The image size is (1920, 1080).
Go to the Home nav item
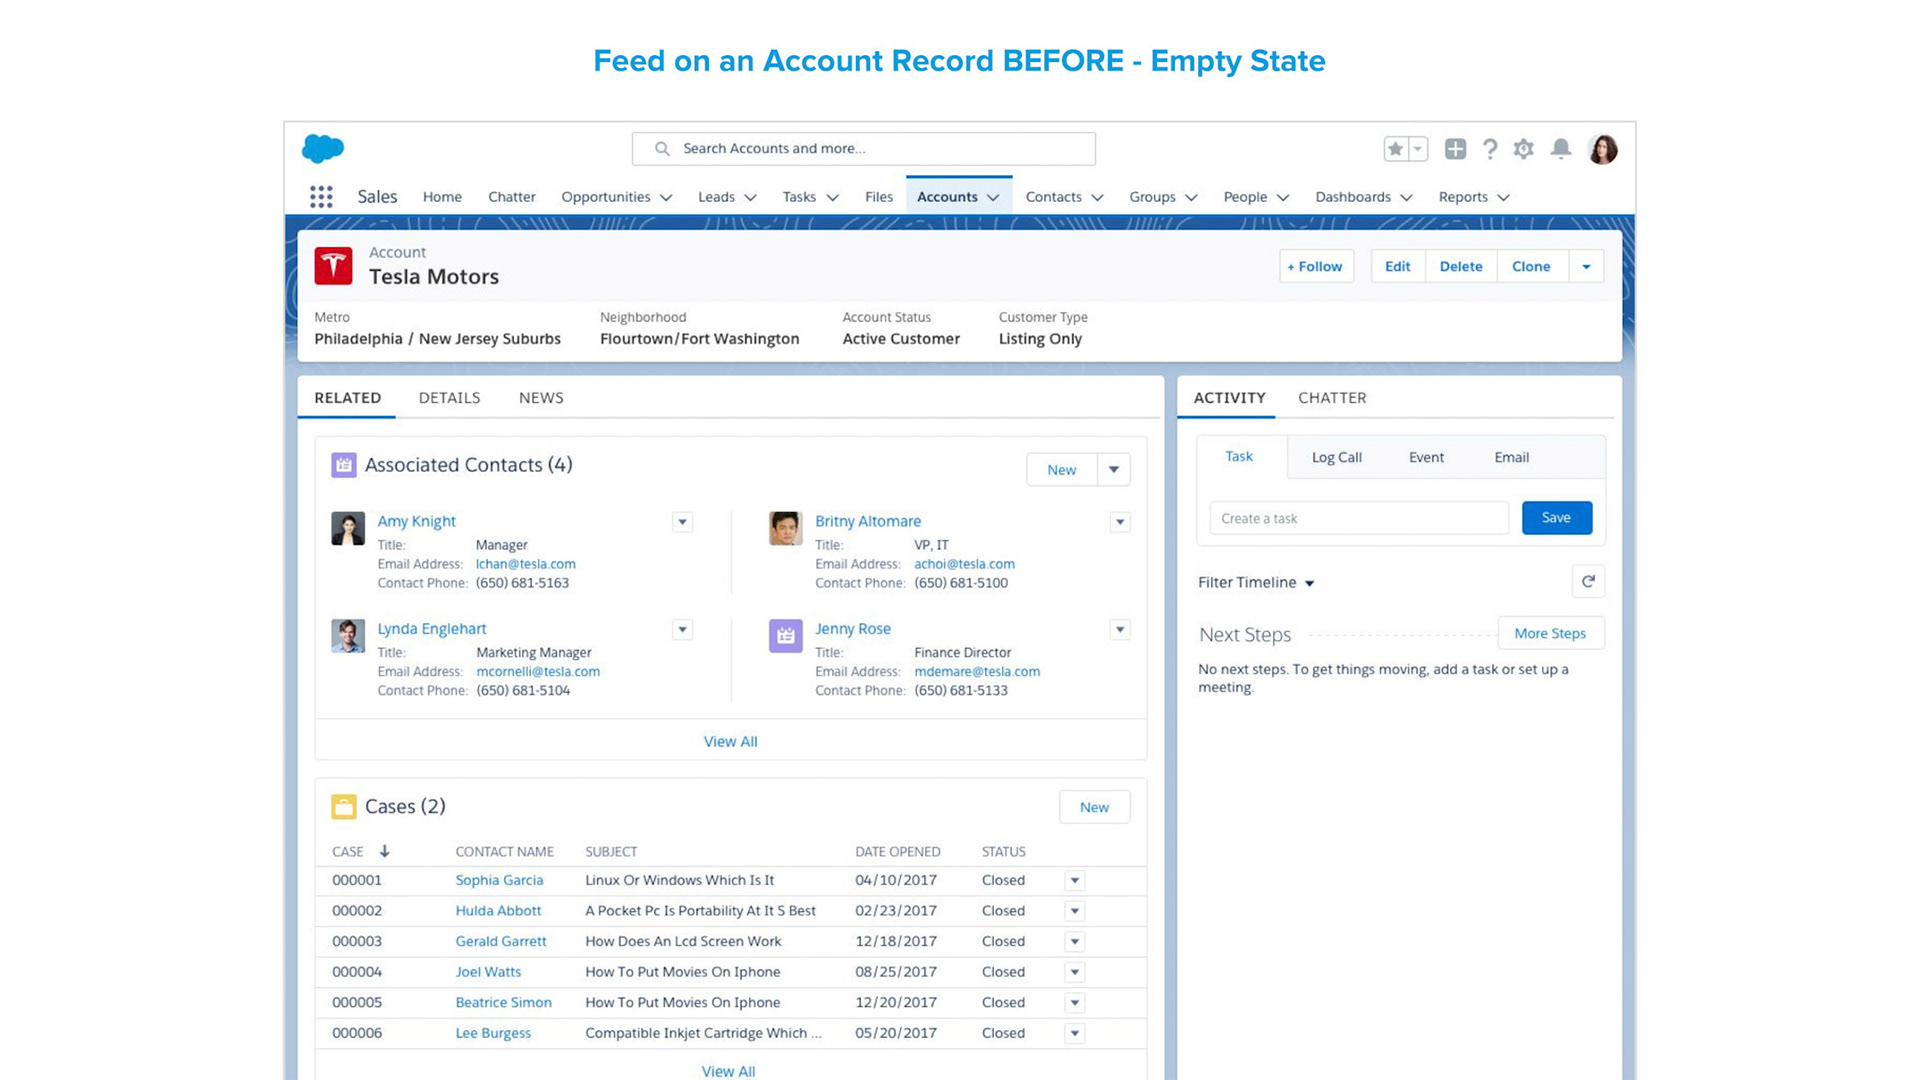click(442, 197)
